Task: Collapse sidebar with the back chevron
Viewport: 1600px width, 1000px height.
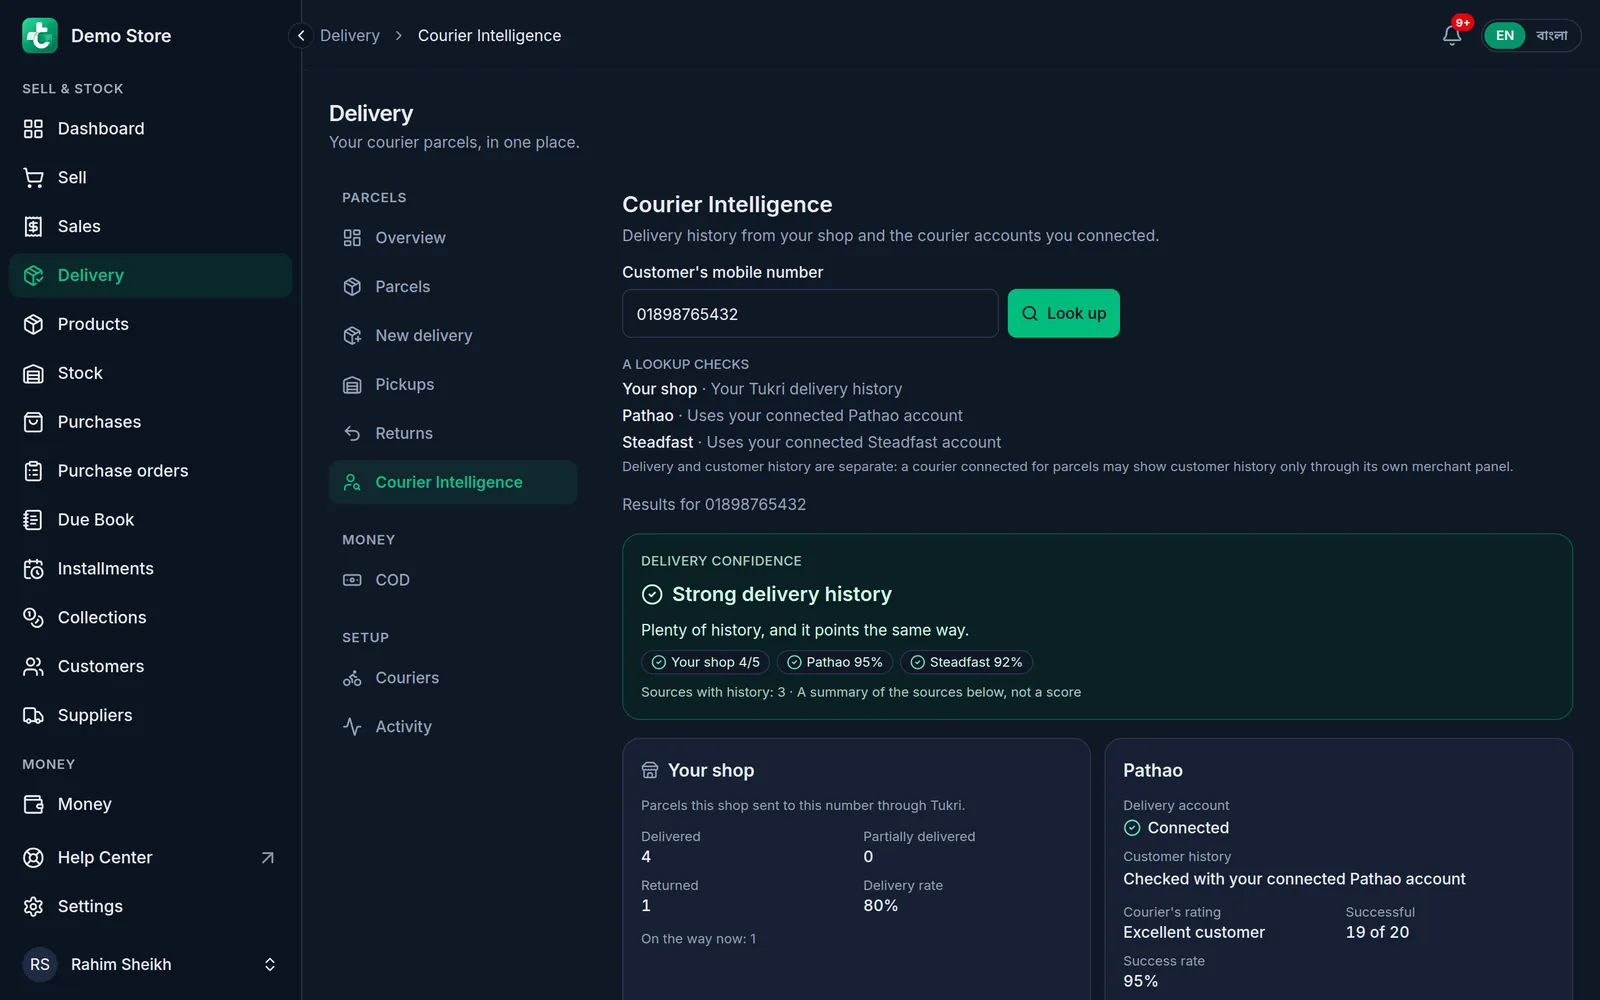Action: pos(301,36)
